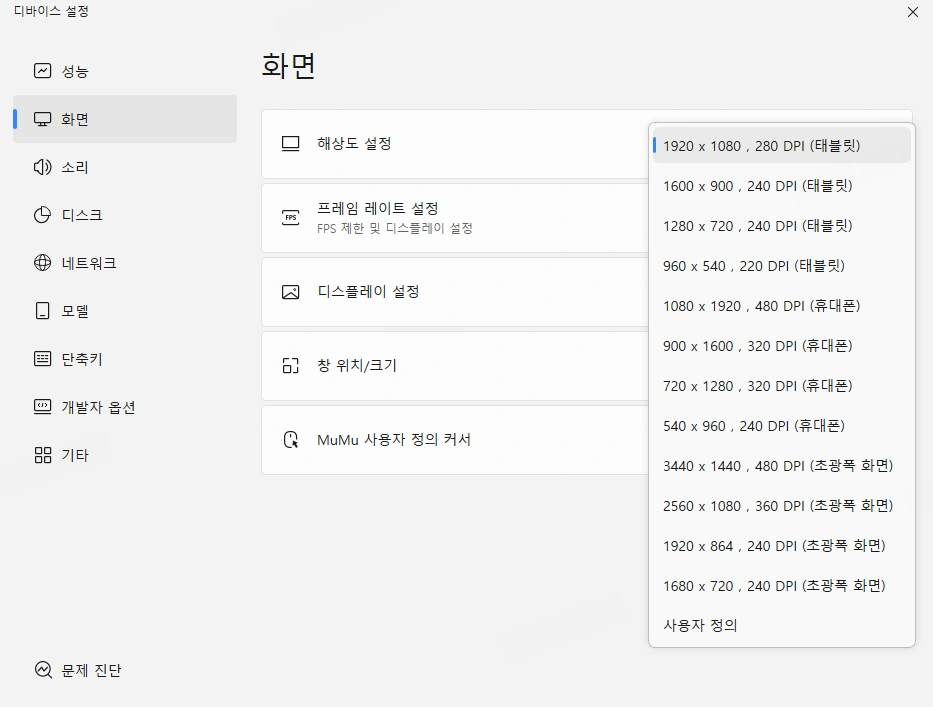This screenshot has height=707, width=933.
Task: Click the 해상도 설정 row label
Action: tap(354, 143)
